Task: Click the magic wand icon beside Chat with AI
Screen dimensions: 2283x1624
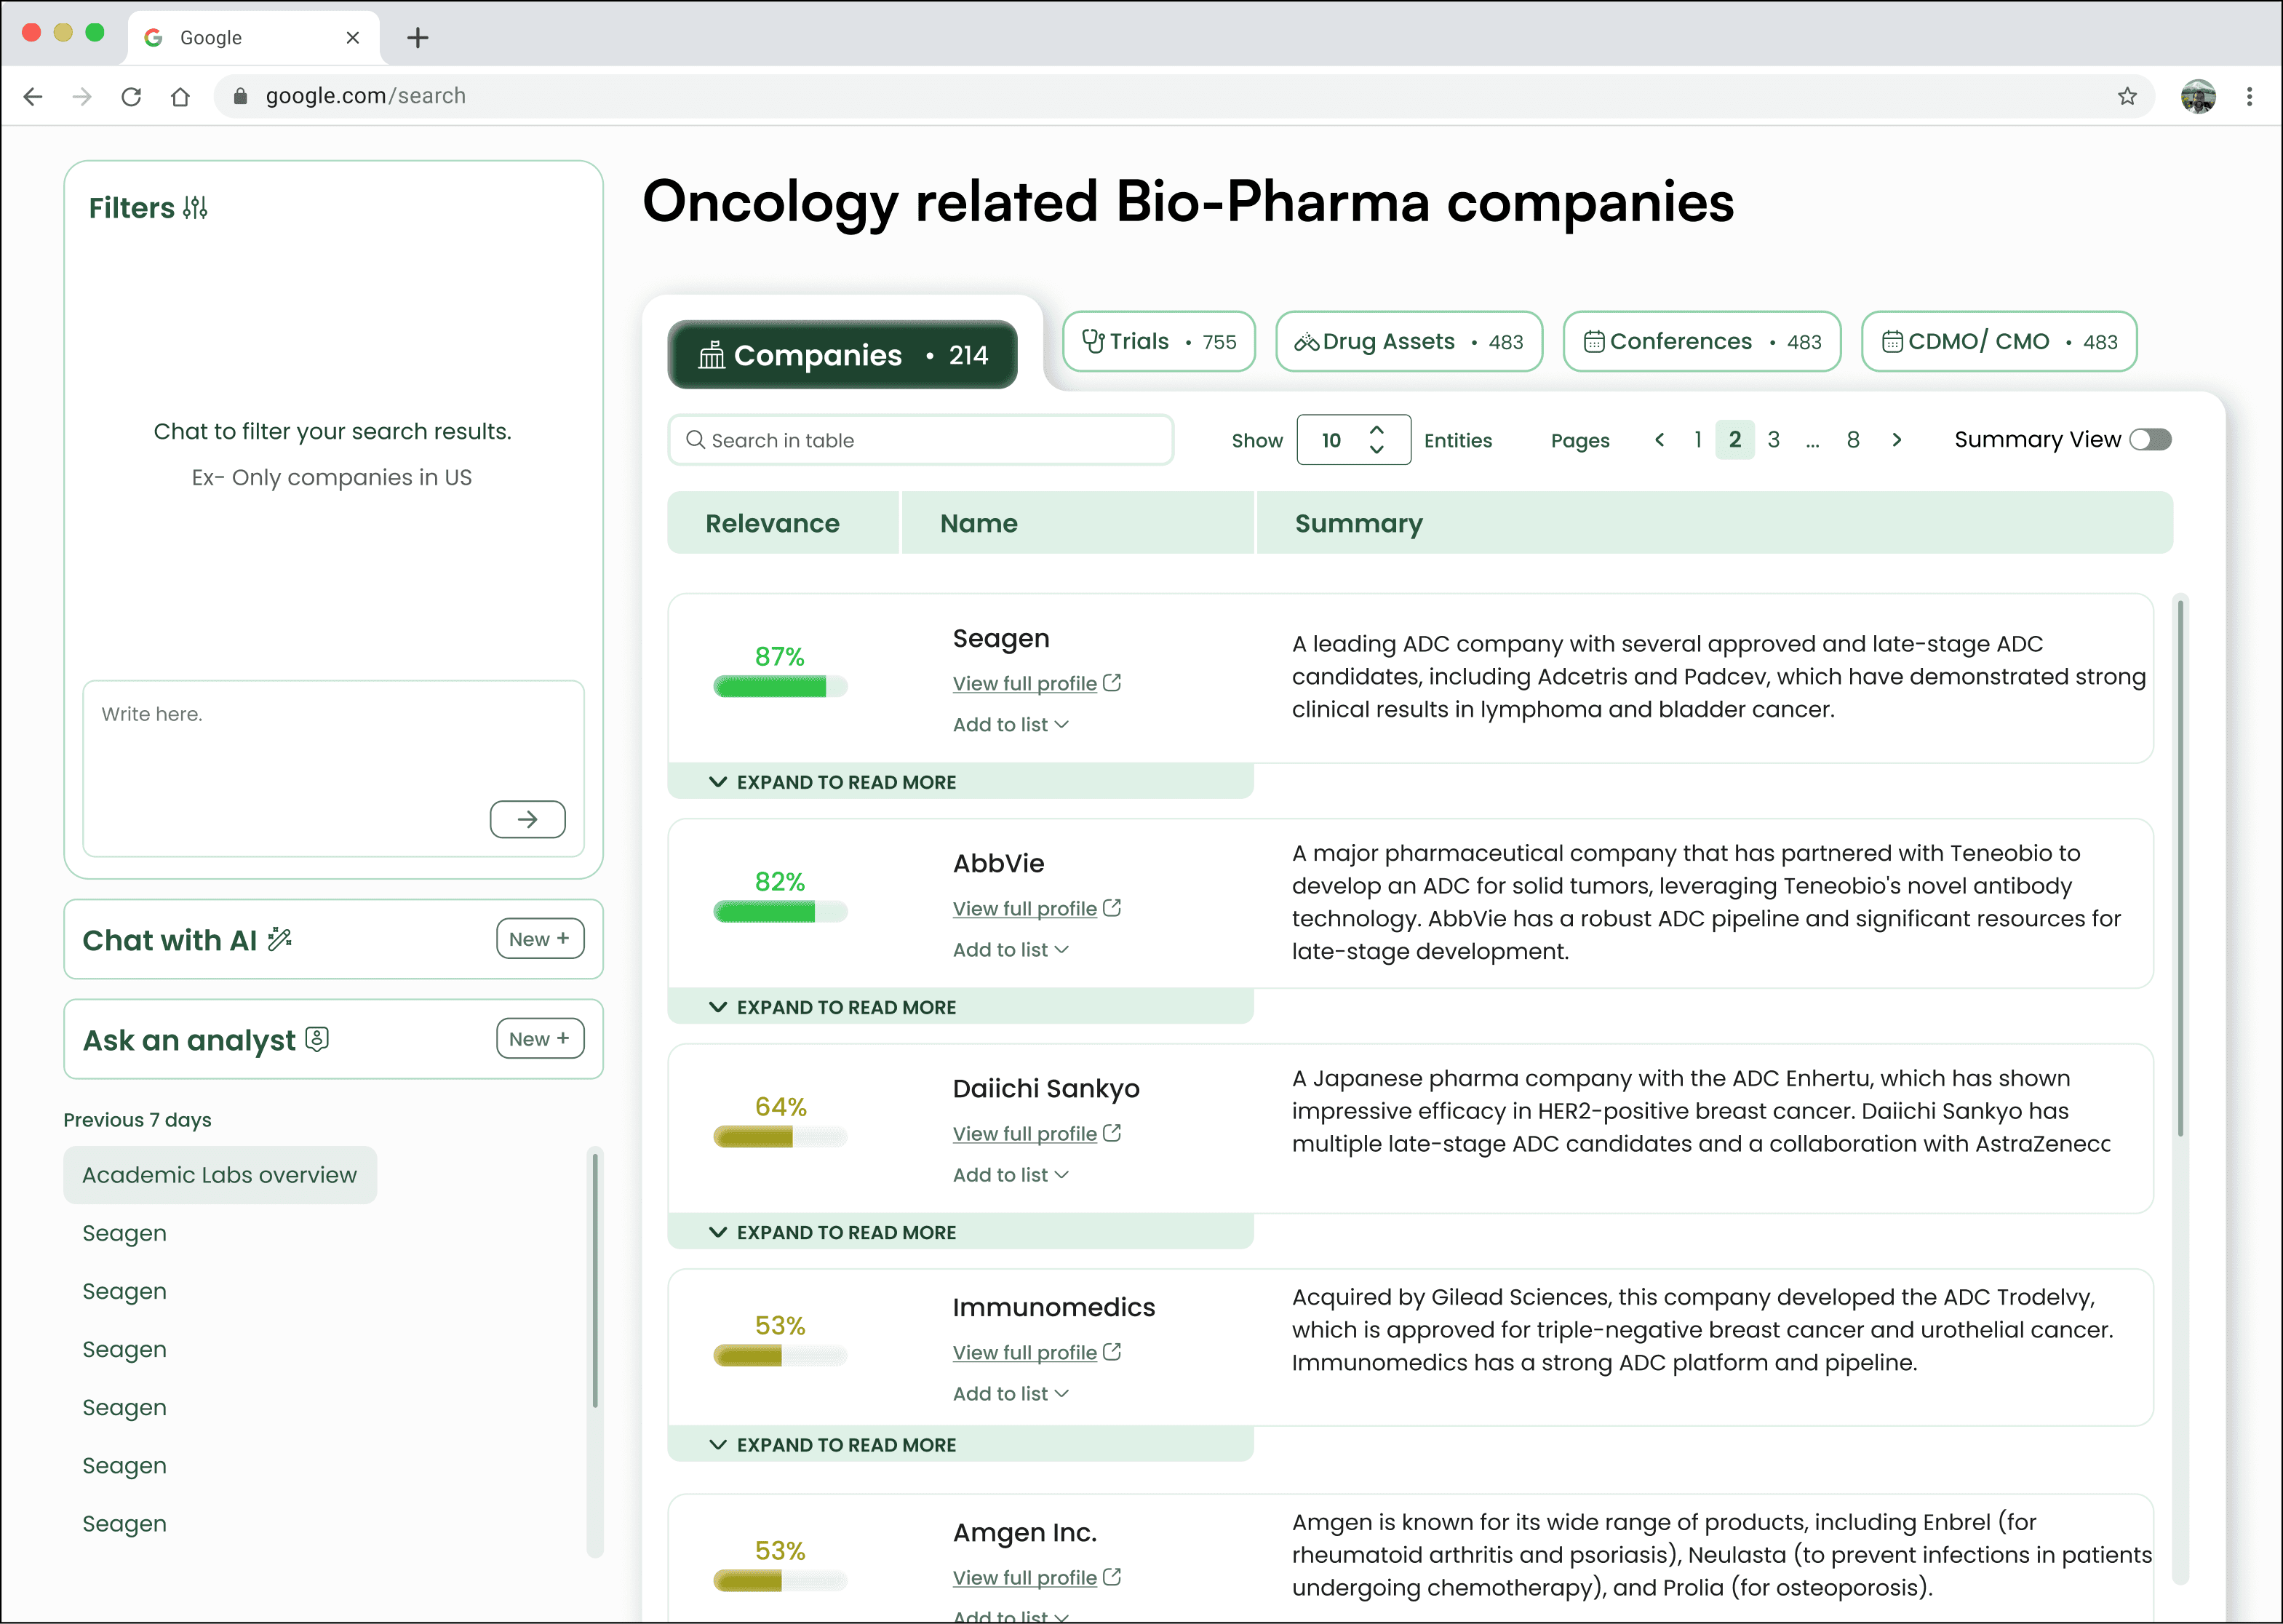Action: pyautogui.click(x=280, y=939)
